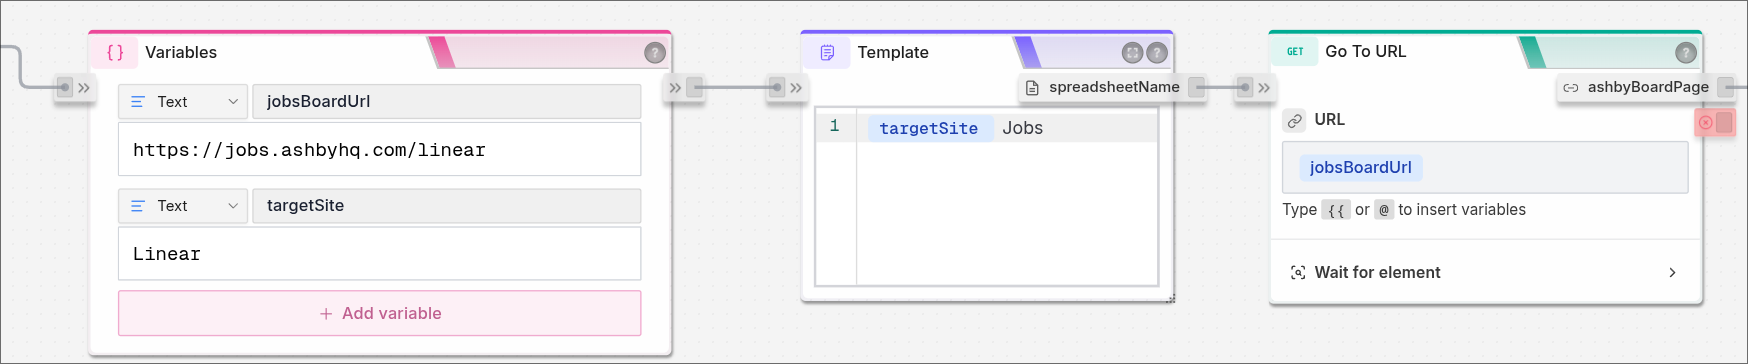Click the spreadsheetName output label
Screen dimensions: 1748x364
click(x=1114, y=87)
